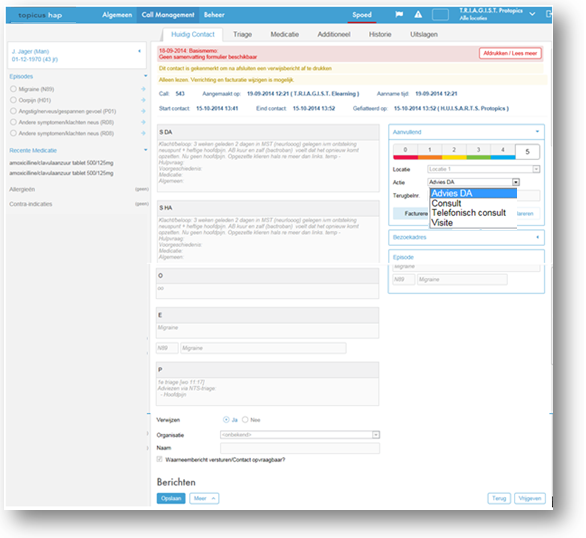Open the Actie dropdown arrow
The image size is (586, 538).
click(516, 182)
